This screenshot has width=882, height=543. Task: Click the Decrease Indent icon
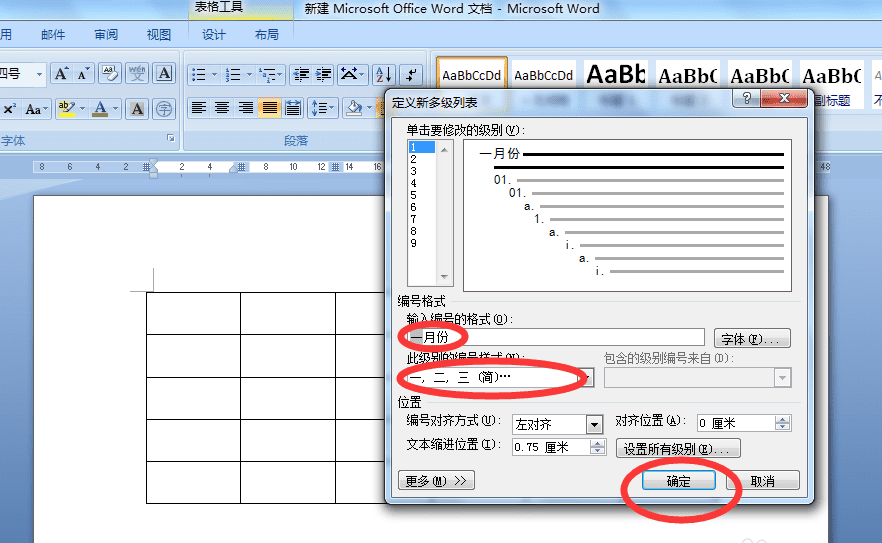click(302, 74)
